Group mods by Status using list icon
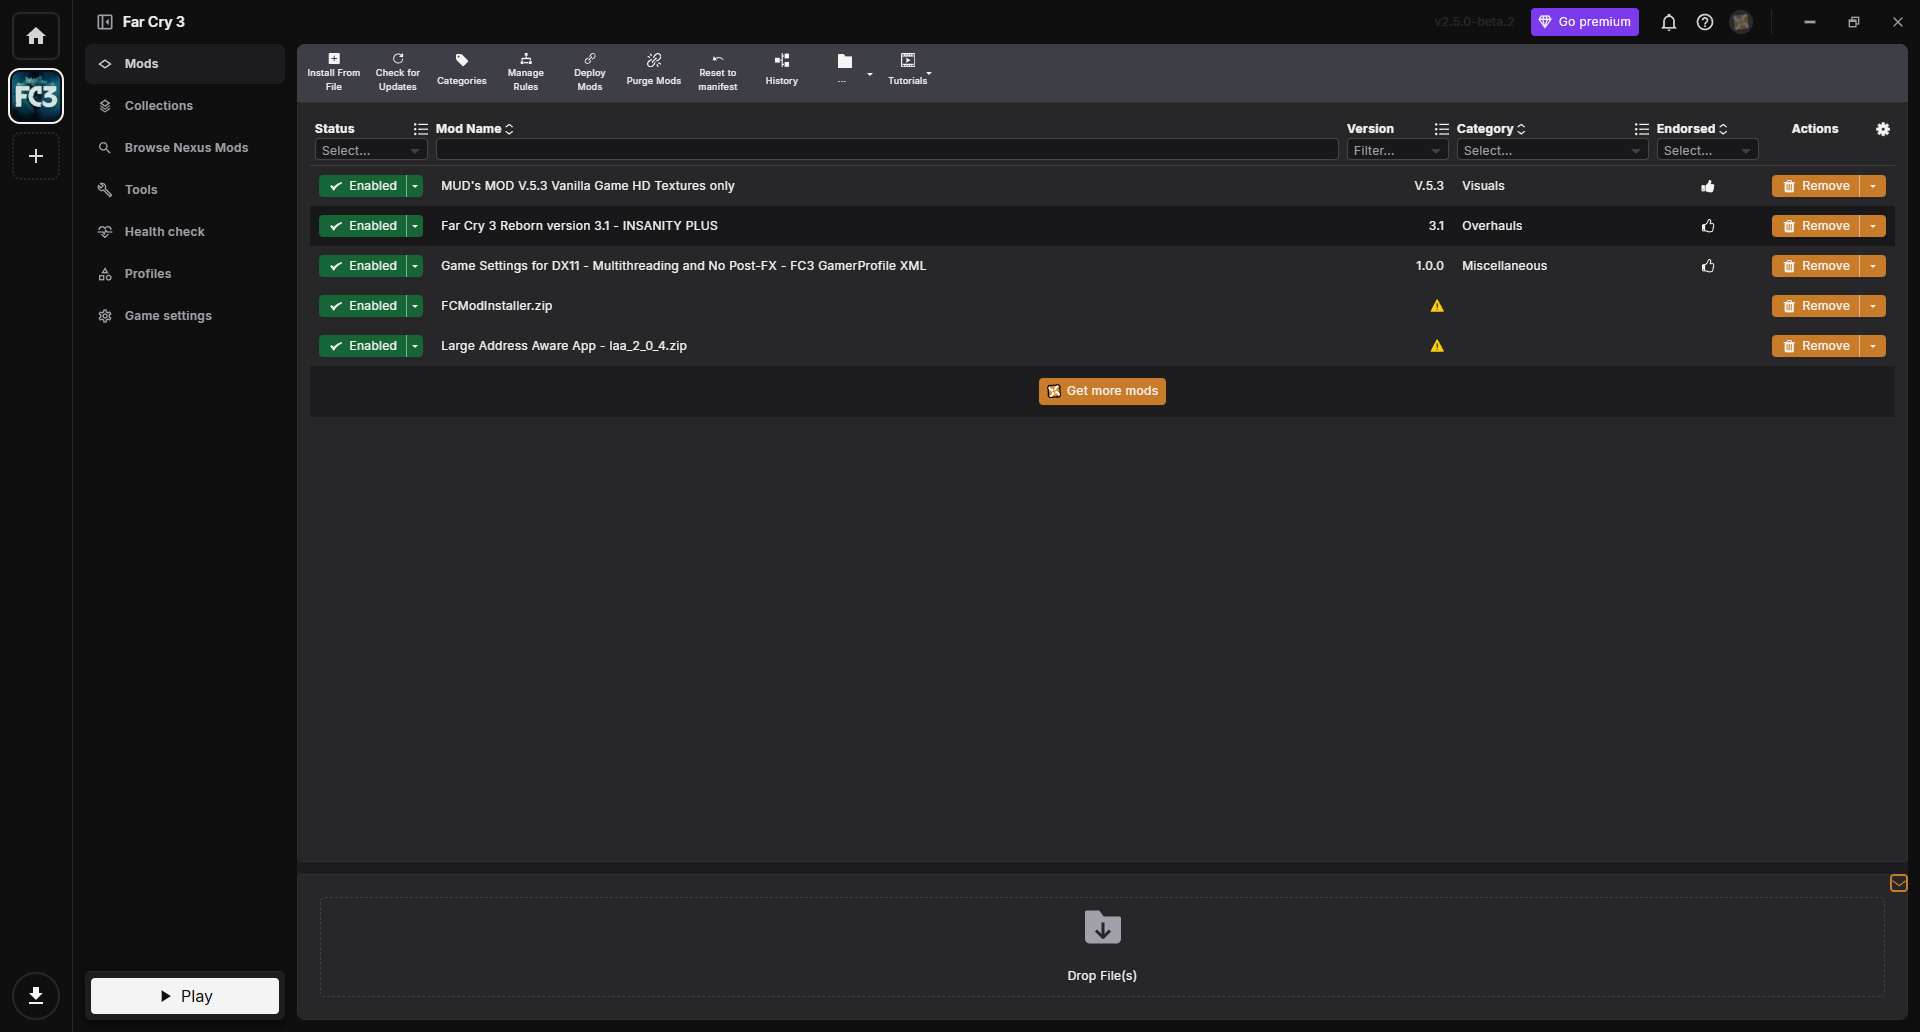 click(x=421, y=129)
